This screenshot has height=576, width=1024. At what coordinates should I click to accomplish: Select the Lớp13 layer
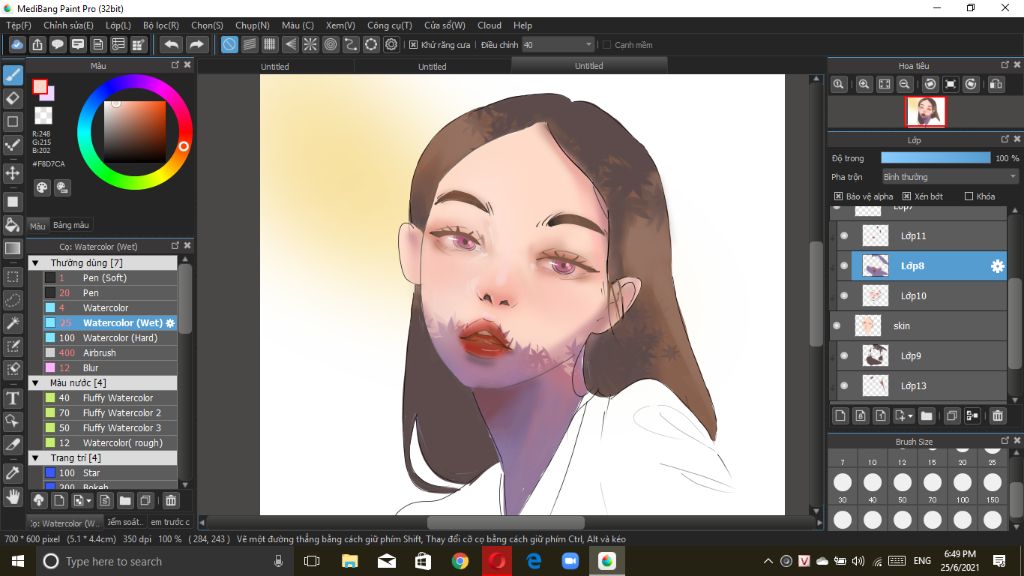point(929,386)
